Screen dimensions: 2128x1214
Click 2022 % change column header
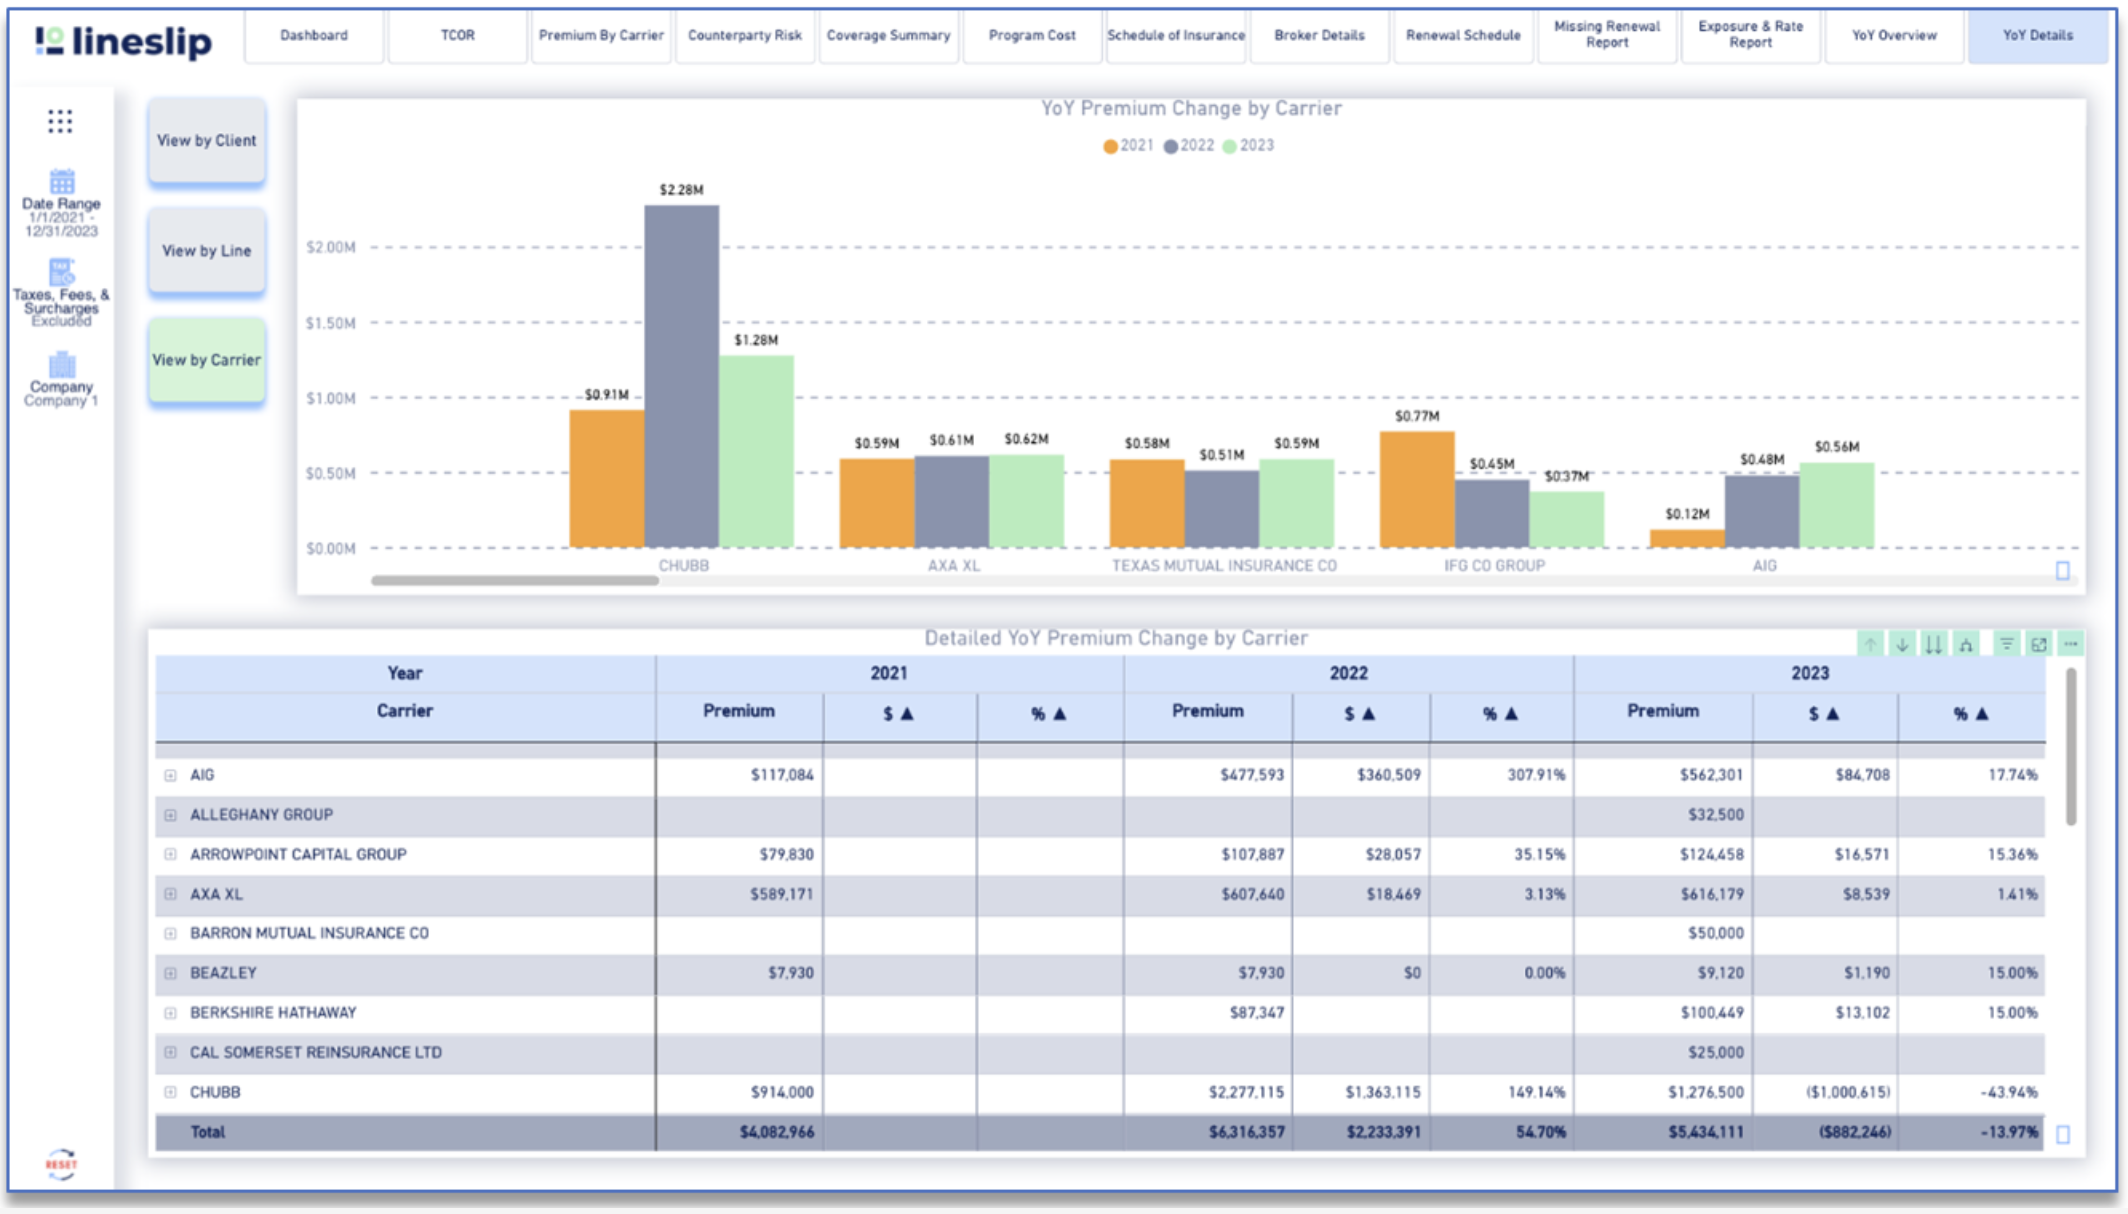click(1500, 713)
